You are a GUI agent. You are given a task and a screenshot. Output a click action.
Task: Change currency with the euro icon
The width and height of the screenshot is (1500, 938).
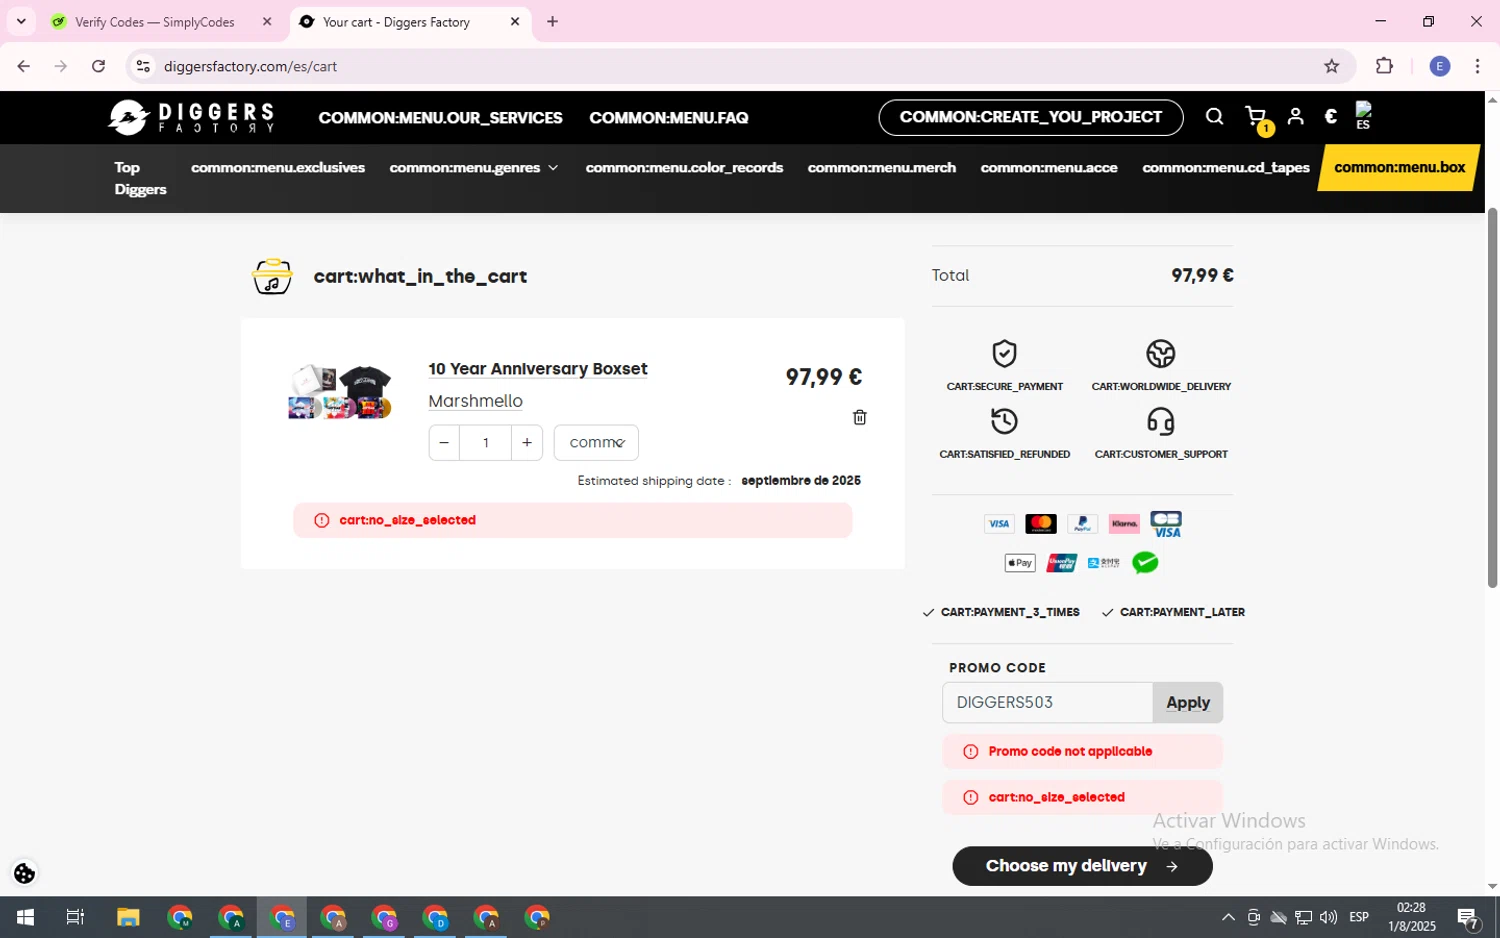[x=1330, y=117]
